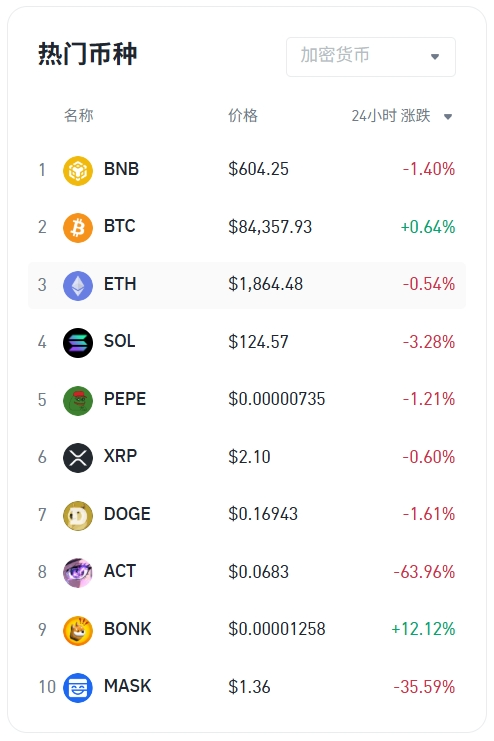Click the ETH row label
The height and width of the screenshot is (741, 494).
tap(120, 284)
